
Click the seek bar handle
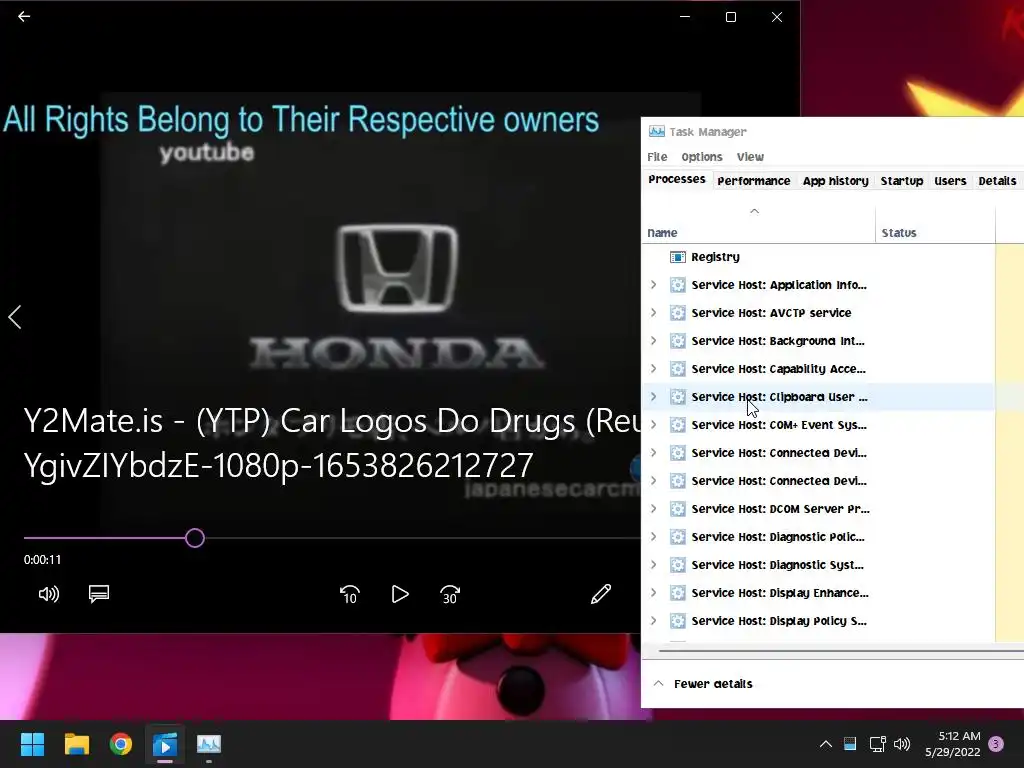(x=195, y=538)
